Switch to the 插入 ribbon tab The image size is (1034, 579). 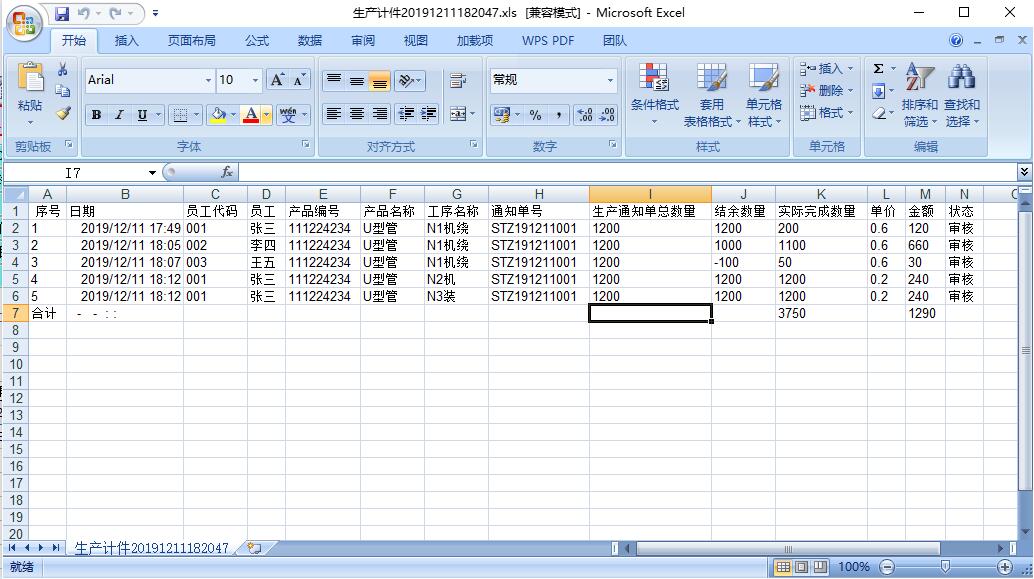[127, 41]
